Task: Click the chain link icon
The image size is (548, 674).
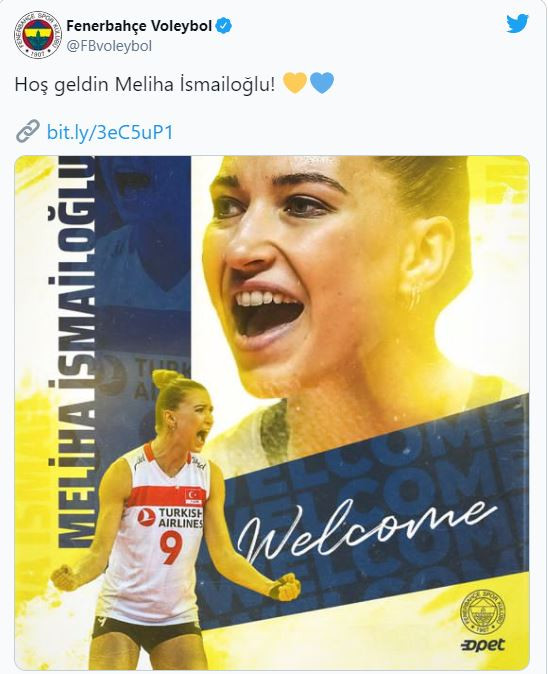Action: pyautogui.click(x=28, y=132)
